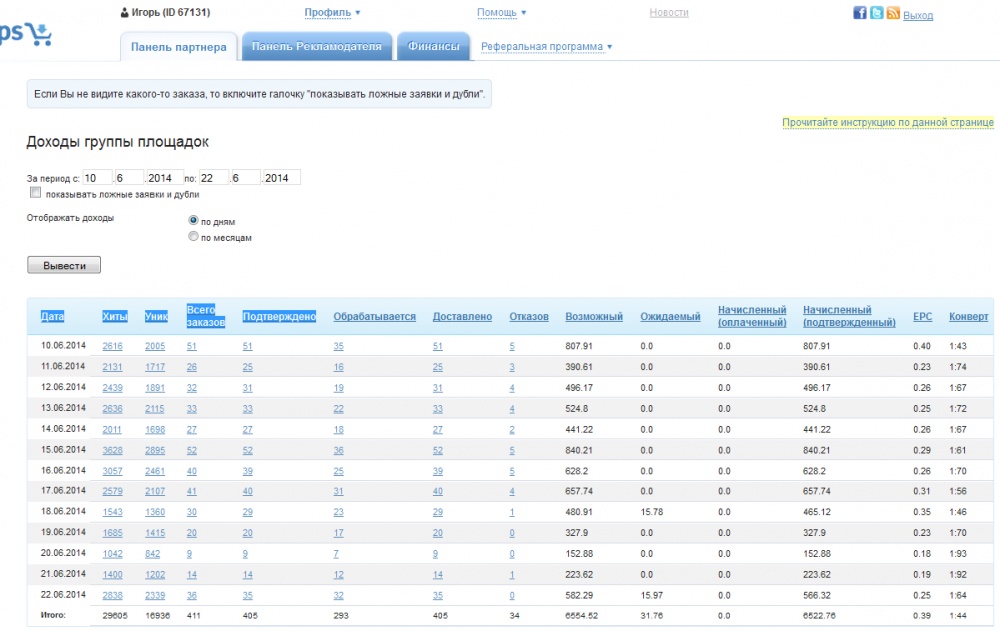Click the end month input field

246,177
